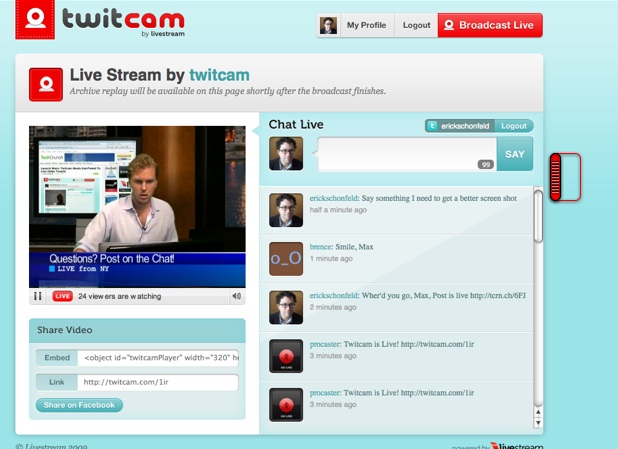The width and height of the screenshot is (618, 449).
Task: Click the first procaster red arrow avatar
Action: 286,356
